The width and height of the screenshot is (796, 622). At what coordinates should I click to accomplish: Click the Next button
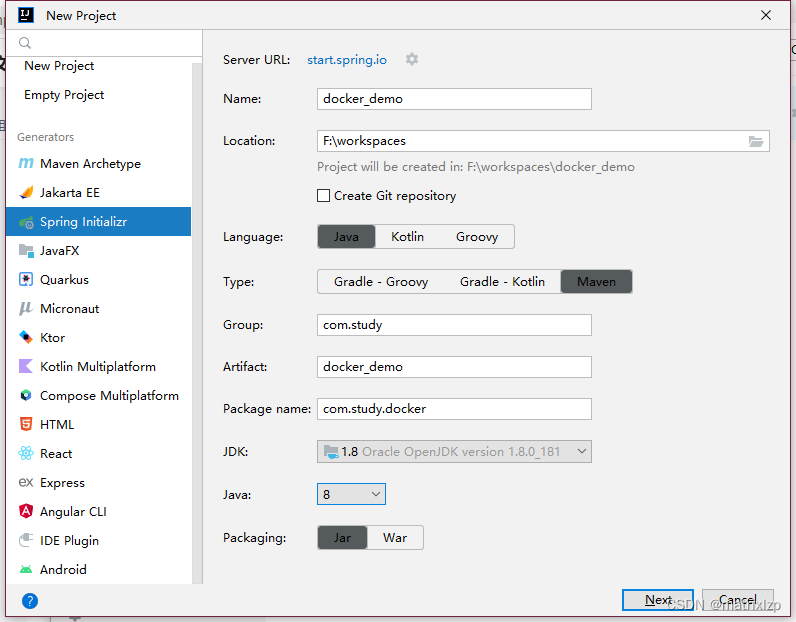pyautogui.click(x=658, y=600)
